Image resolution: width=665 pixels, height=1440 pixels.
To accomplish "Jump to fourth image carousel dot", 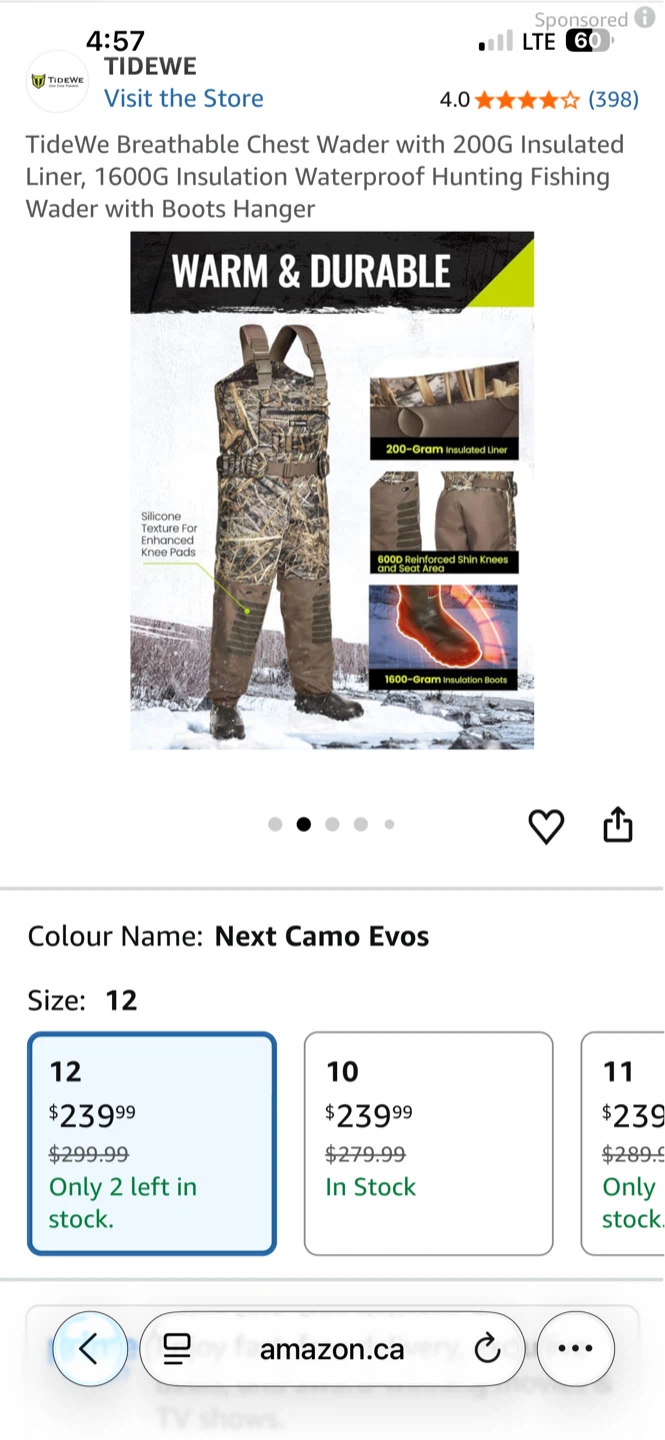I will [x=360, y=824].
